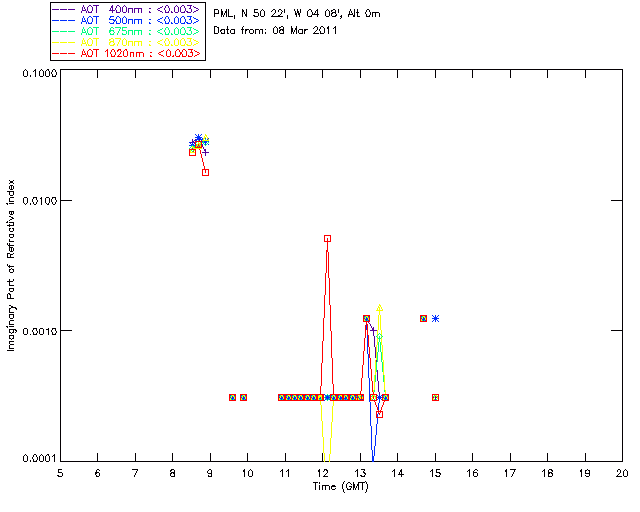
Task: Click the AOT 400nm legend entry
Action: 127,9
